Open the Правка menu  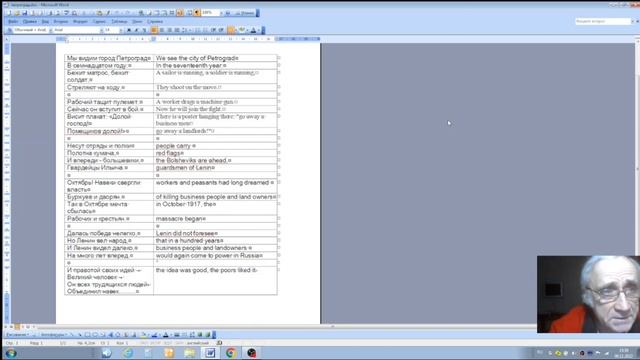point(30,21)
